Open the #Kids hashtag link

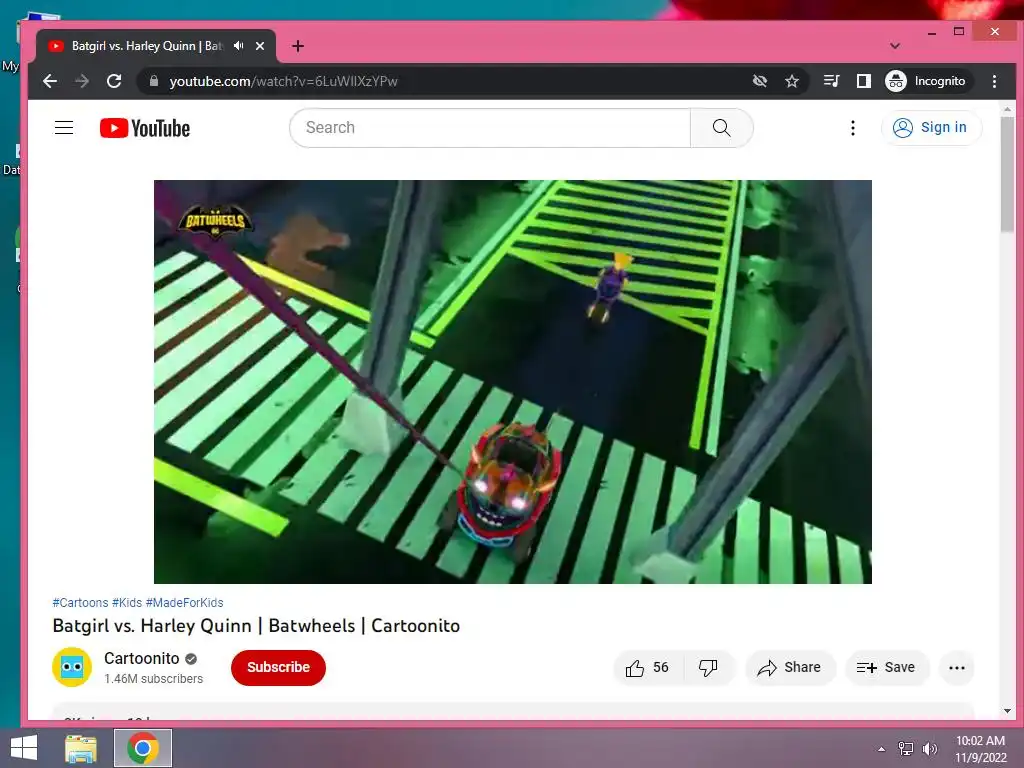tap(127, 603)
